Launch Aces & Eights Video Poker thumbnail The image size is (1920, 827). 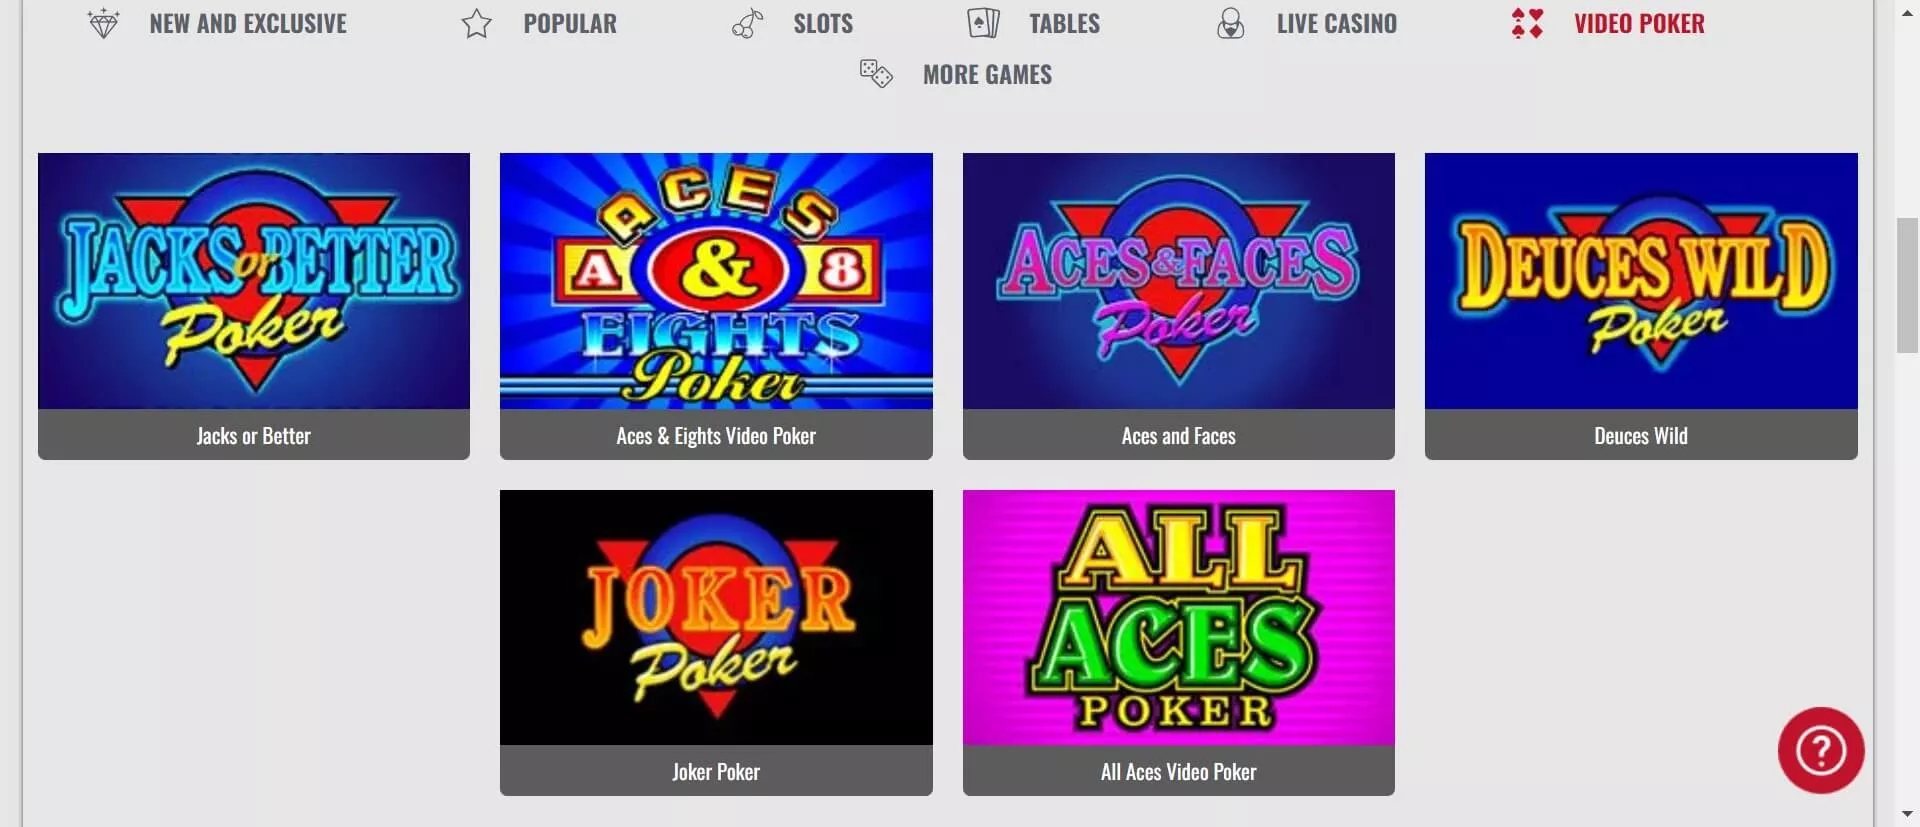[x=716, y=281]
